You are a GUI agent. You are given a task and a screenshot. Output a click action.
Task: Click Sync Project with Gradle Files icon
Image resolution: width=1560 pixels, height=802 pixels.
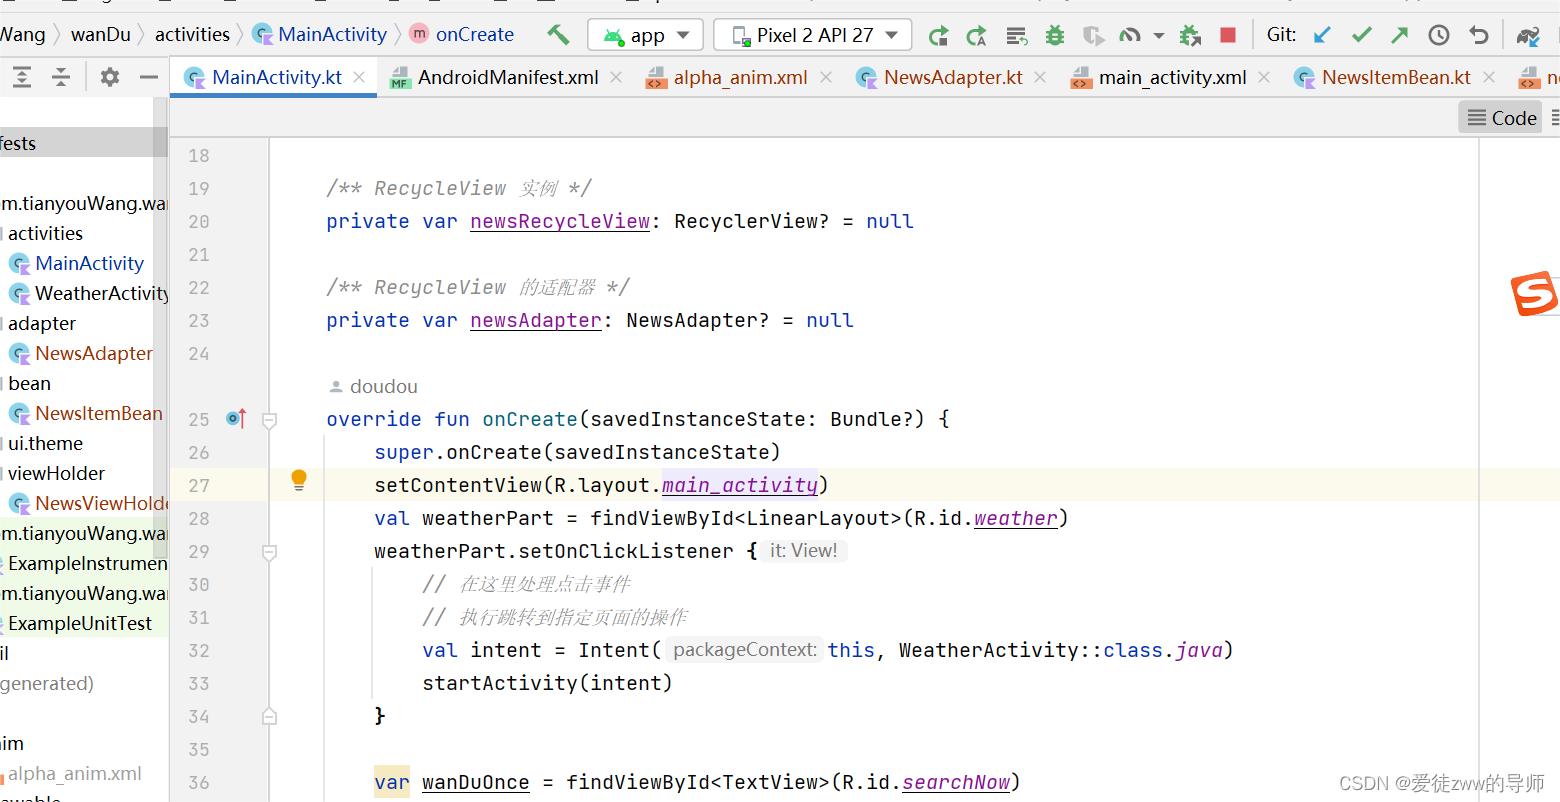[x=1528, y=36]
